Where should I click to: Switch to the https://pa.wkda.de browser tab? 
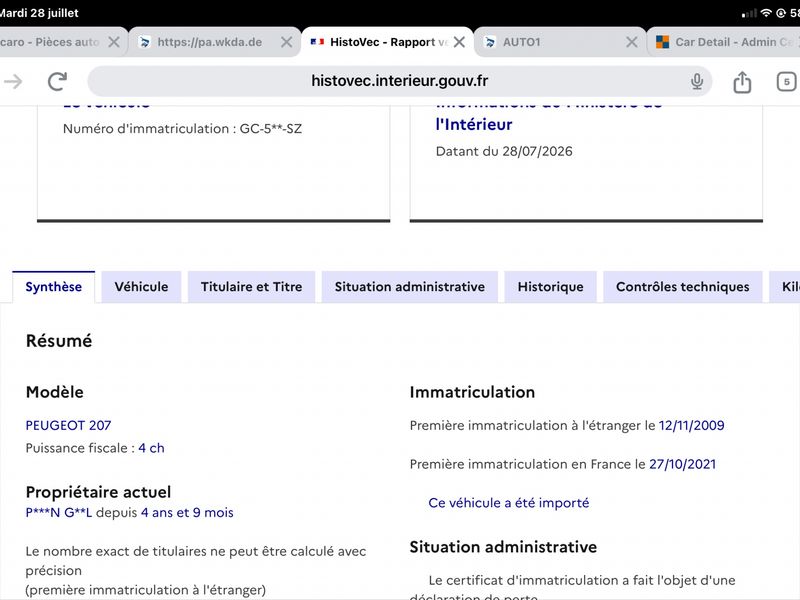(214, 42)
